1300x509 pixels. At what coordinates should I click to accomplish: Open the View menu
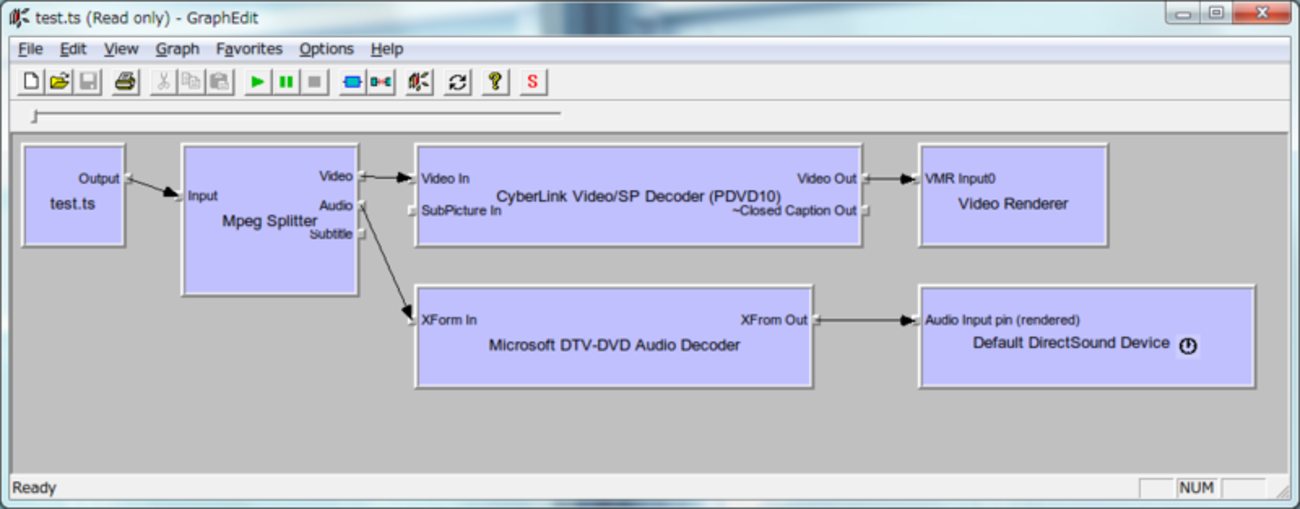[121, 49]
